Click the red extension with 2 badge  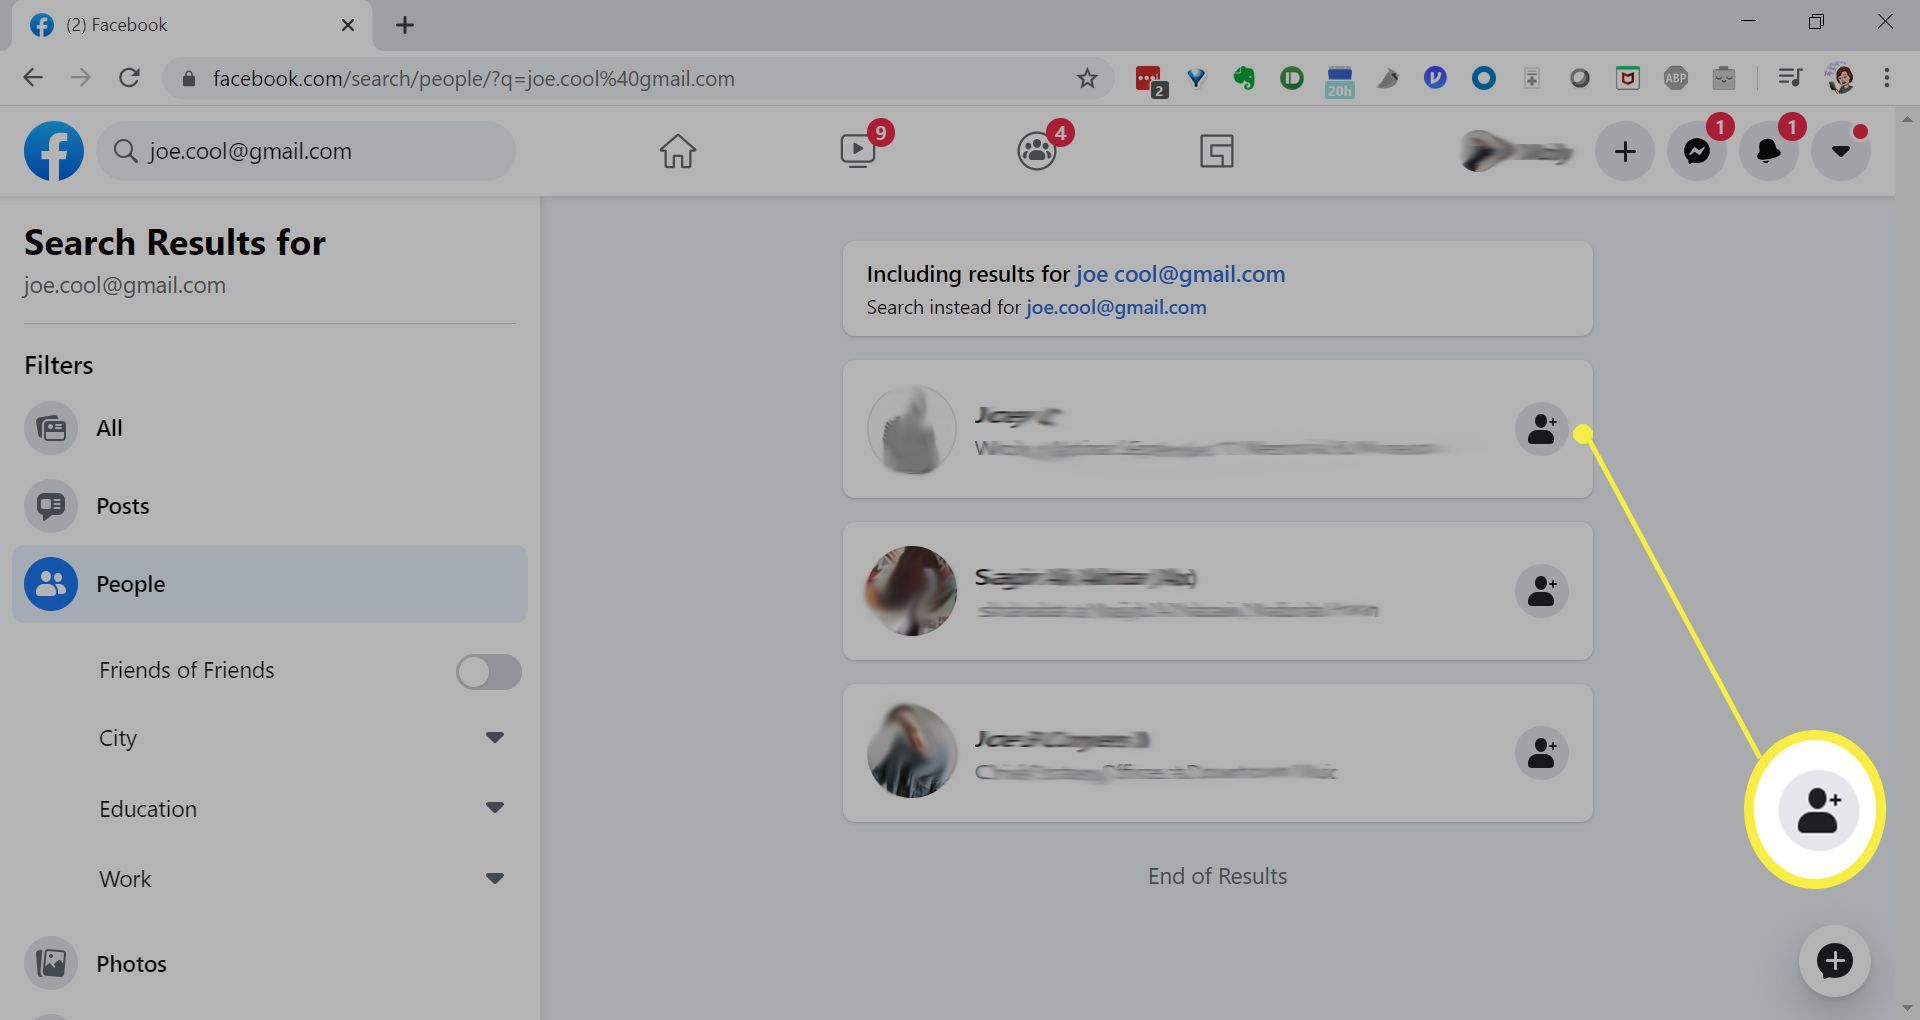click(1150, 80)
